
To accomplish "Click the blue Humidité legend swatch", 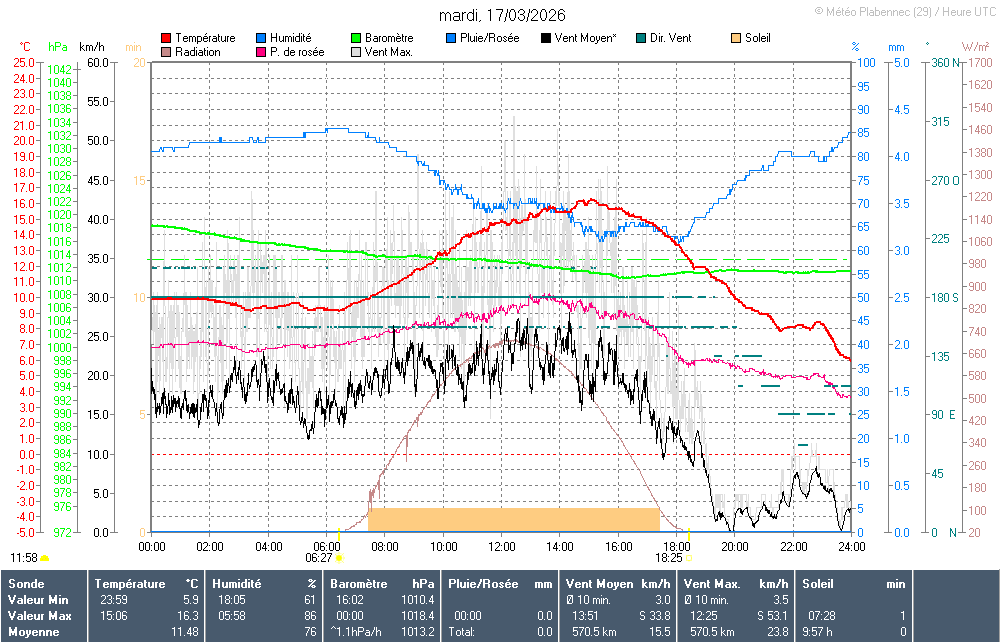I will point(261,38).
